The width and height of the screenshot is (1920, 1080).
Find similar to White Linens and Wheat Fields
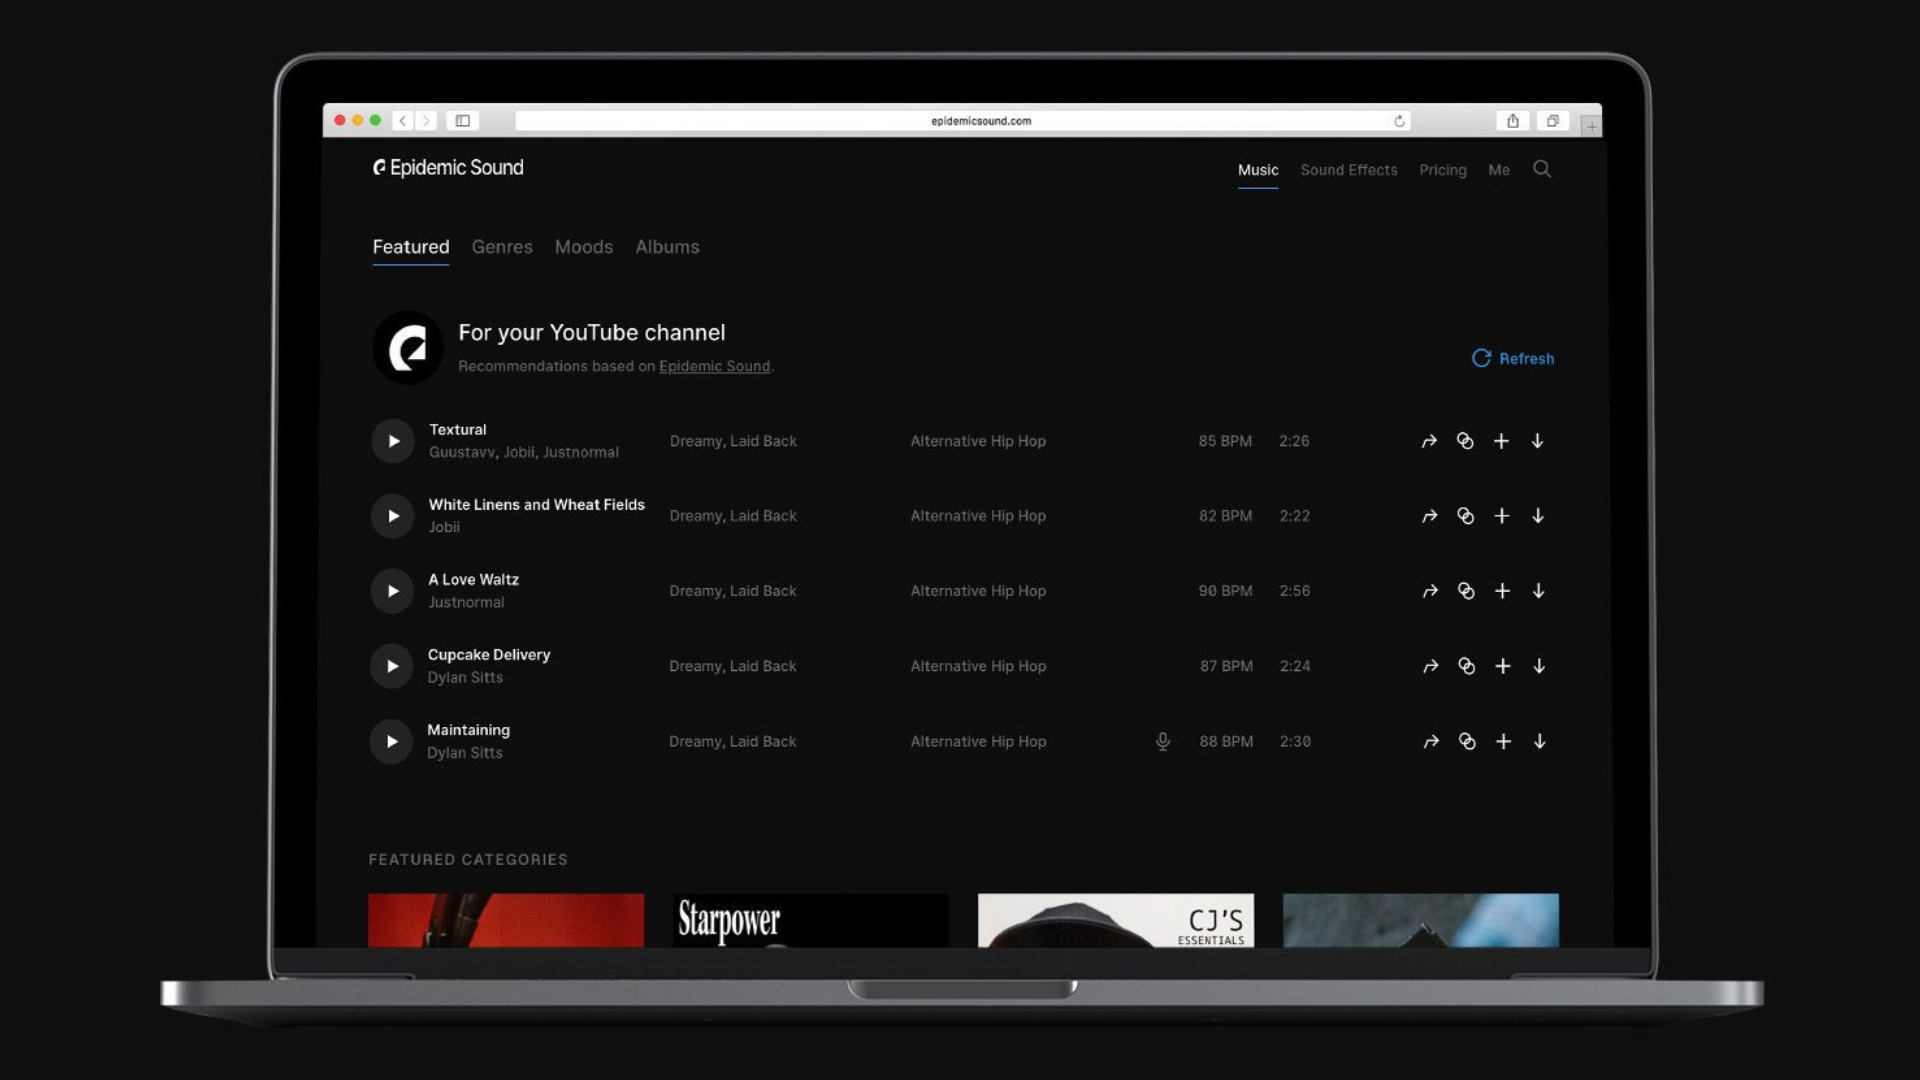[x=1466, y=516]
